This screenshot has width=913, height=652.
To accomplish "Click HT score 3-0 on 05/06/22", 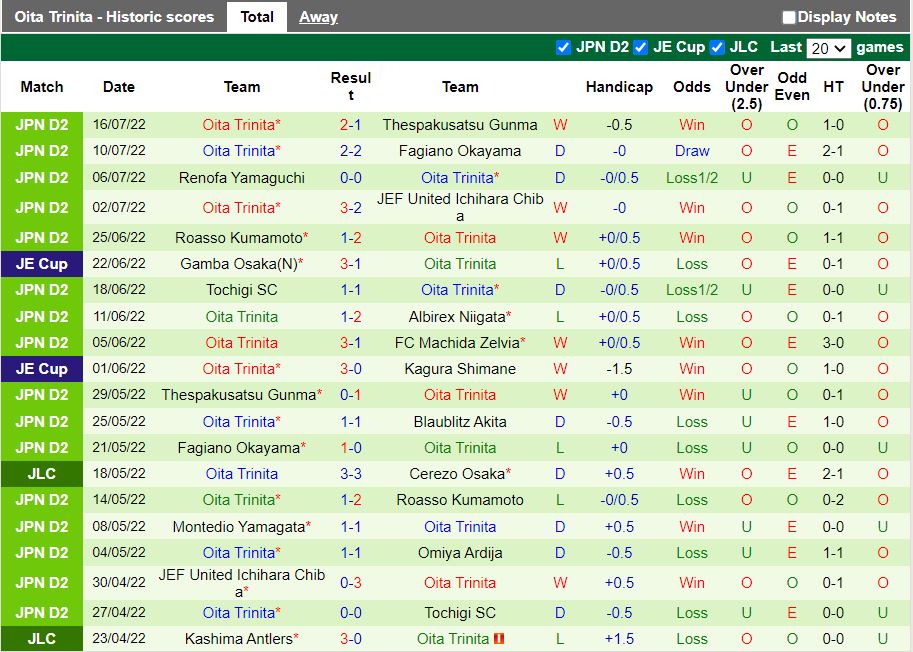I will [x=833, y=342].
